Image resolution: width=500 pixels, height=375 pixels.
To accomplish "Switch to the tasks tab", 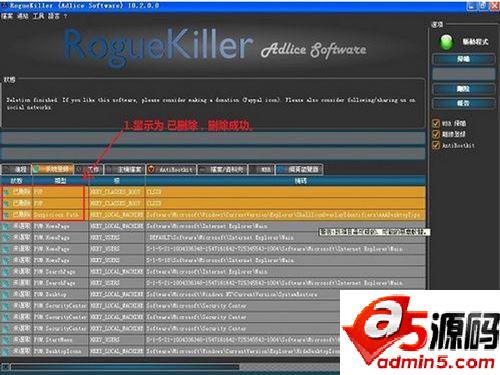I will [x=89, y=169].
